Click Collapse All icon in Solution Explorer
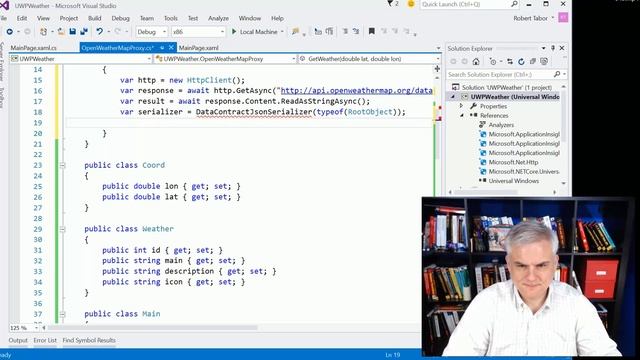640x360 pixels. point(533,62)
